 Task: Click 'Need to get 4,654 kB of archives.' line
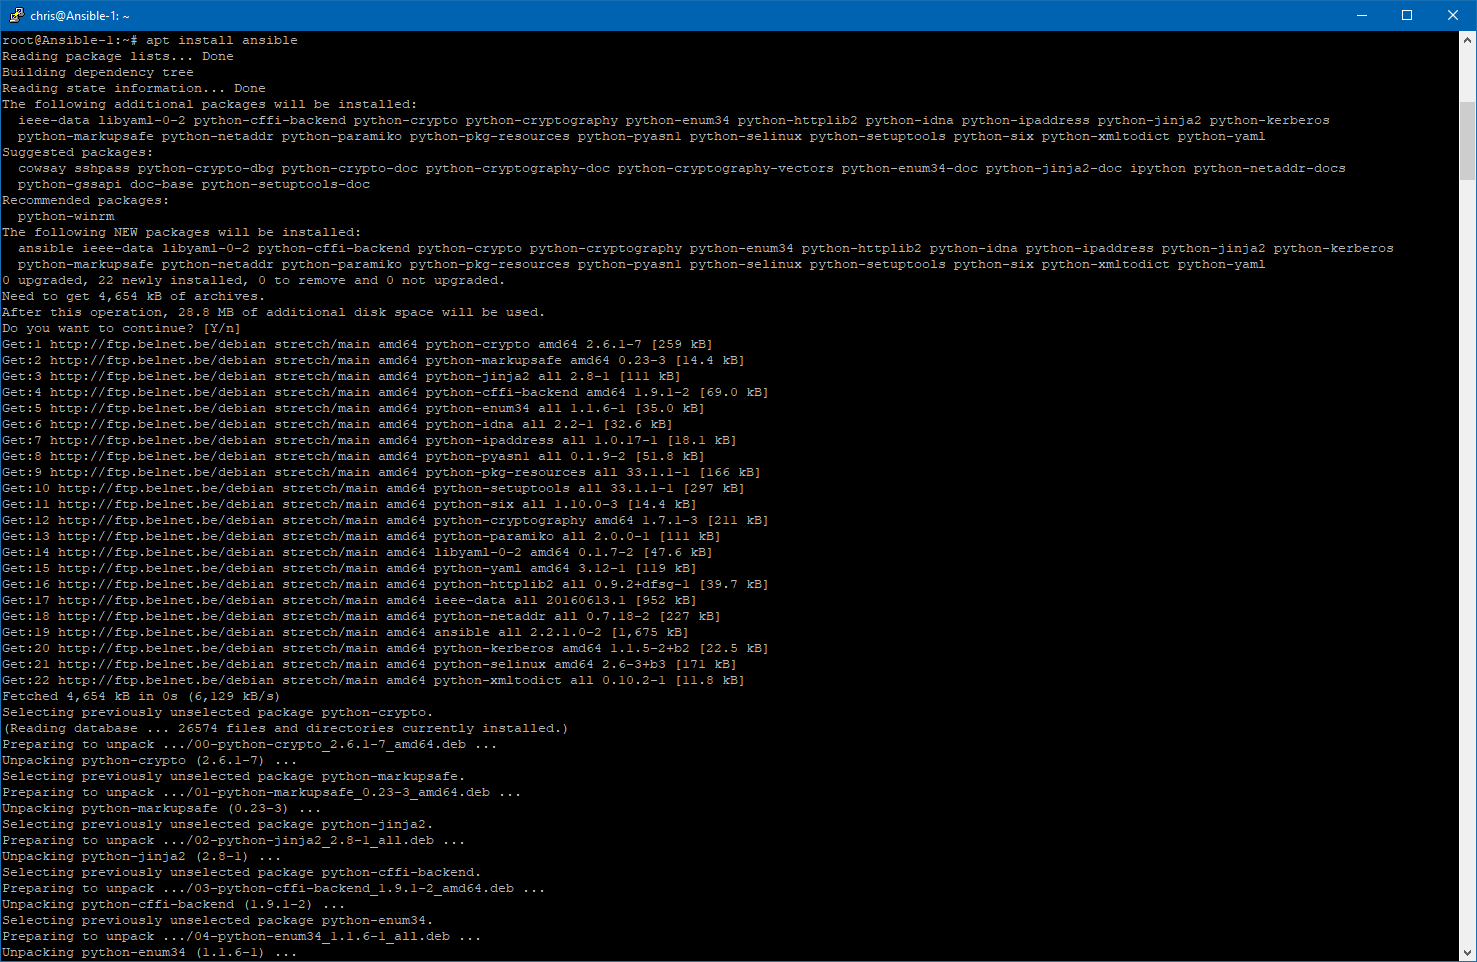(x=134, y=296)
